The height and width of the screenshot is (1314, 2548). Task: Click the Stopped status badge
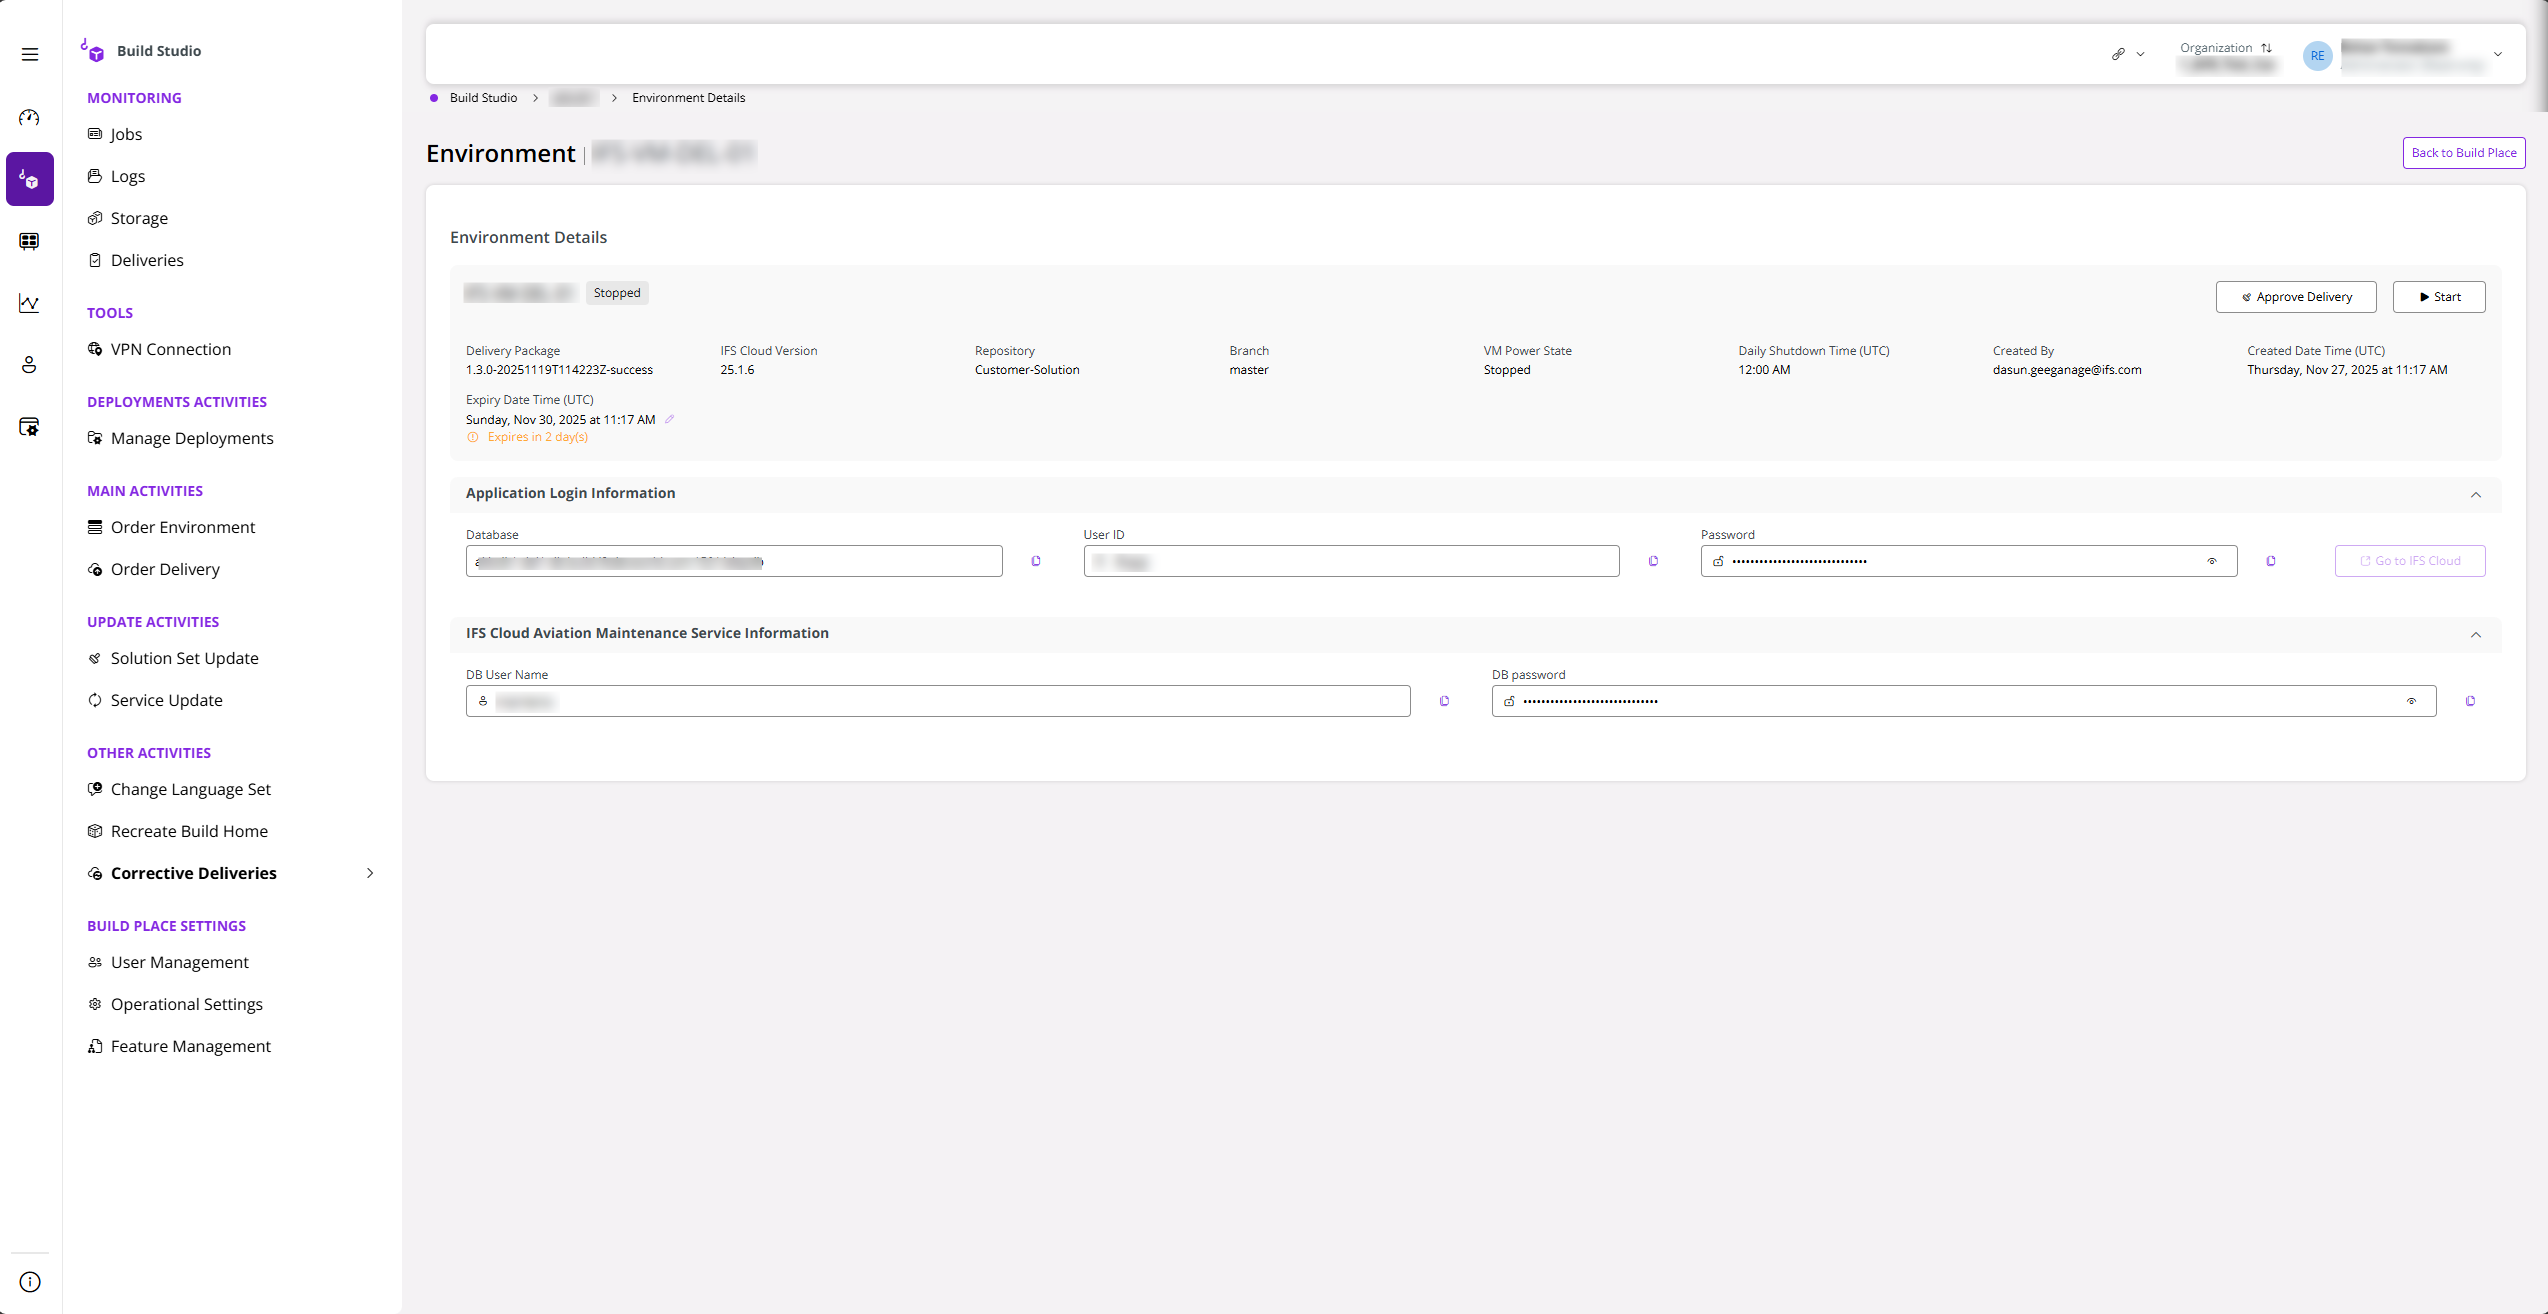617,293
